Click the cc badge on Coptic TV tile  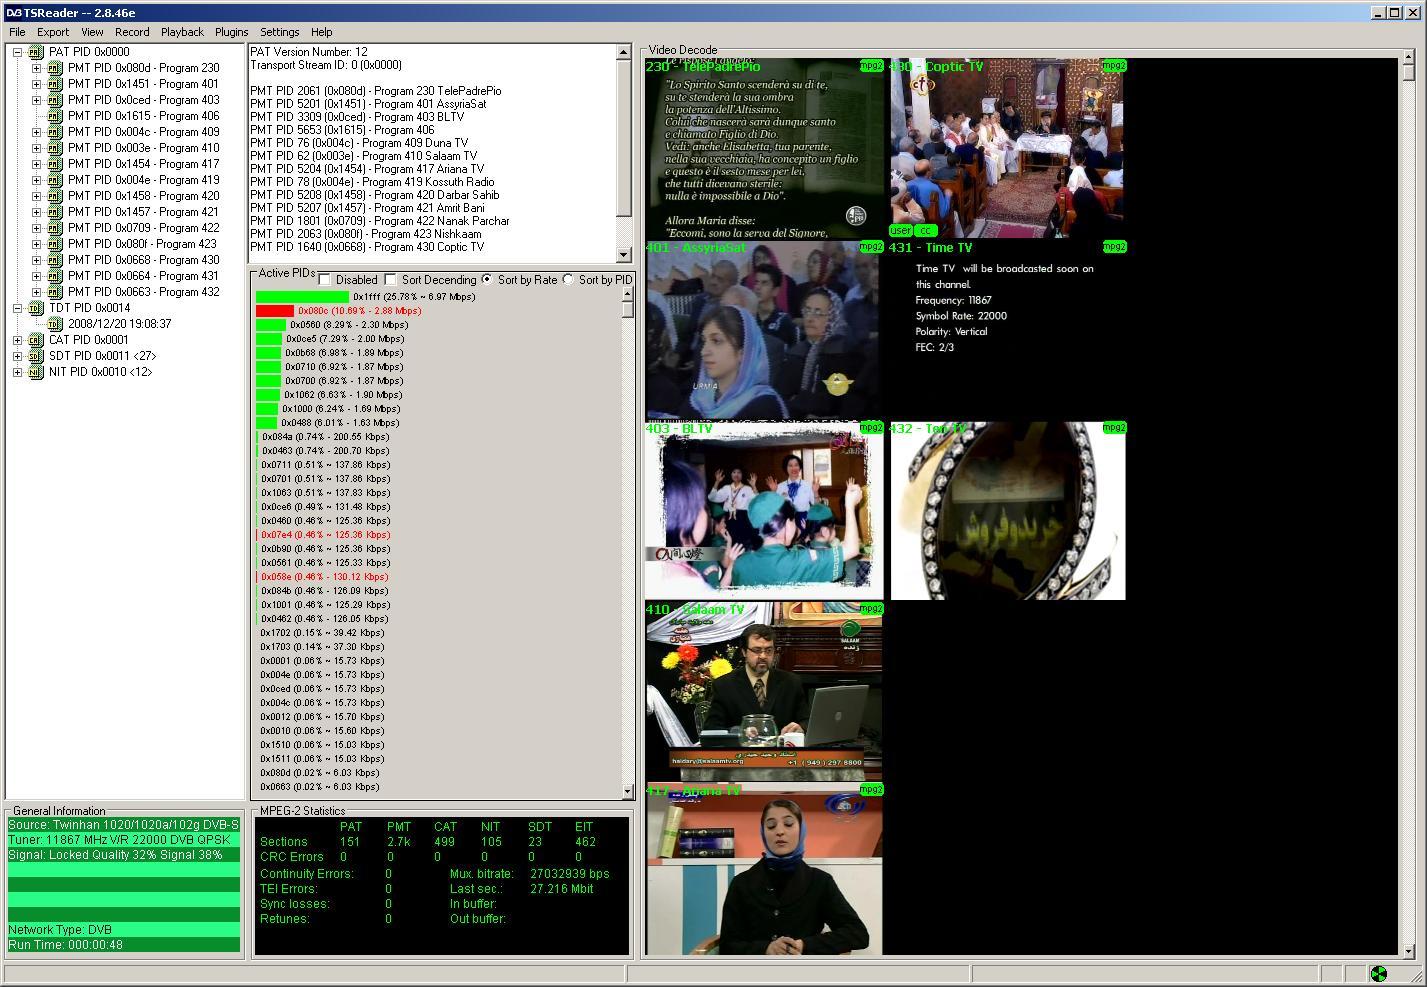point(925,230)
